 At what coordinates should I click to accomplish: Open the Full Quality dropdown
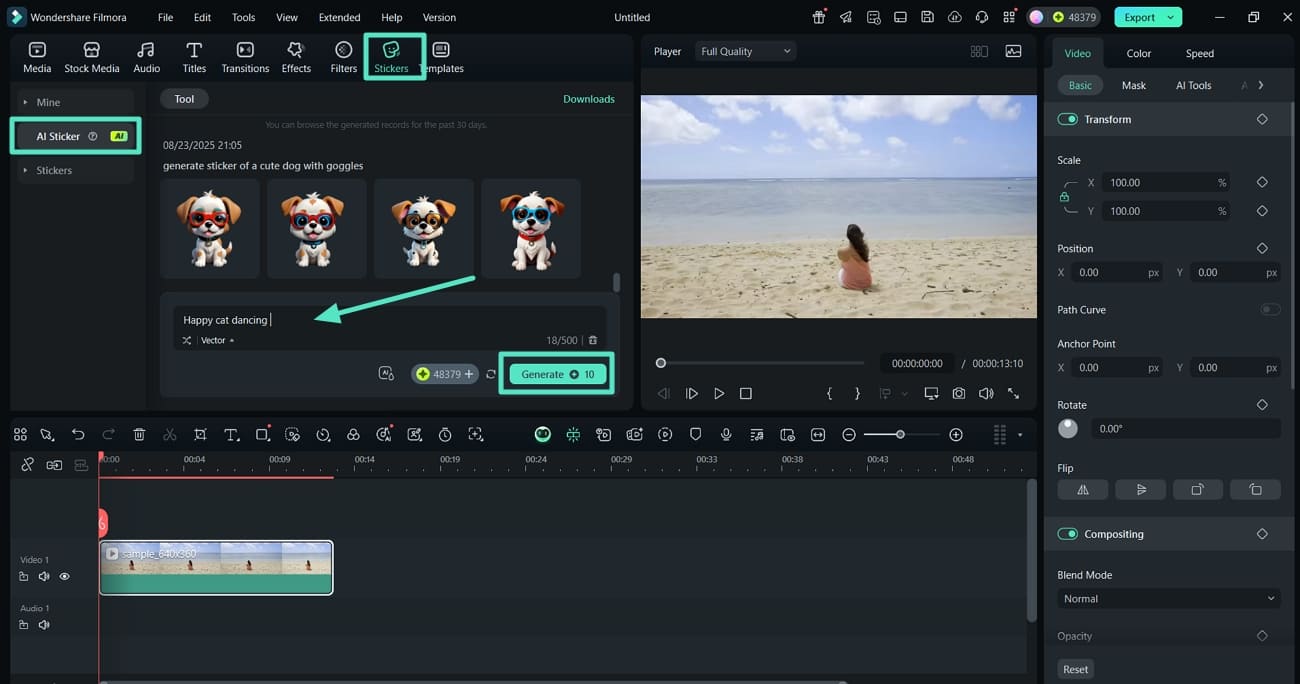click(745, 51)
